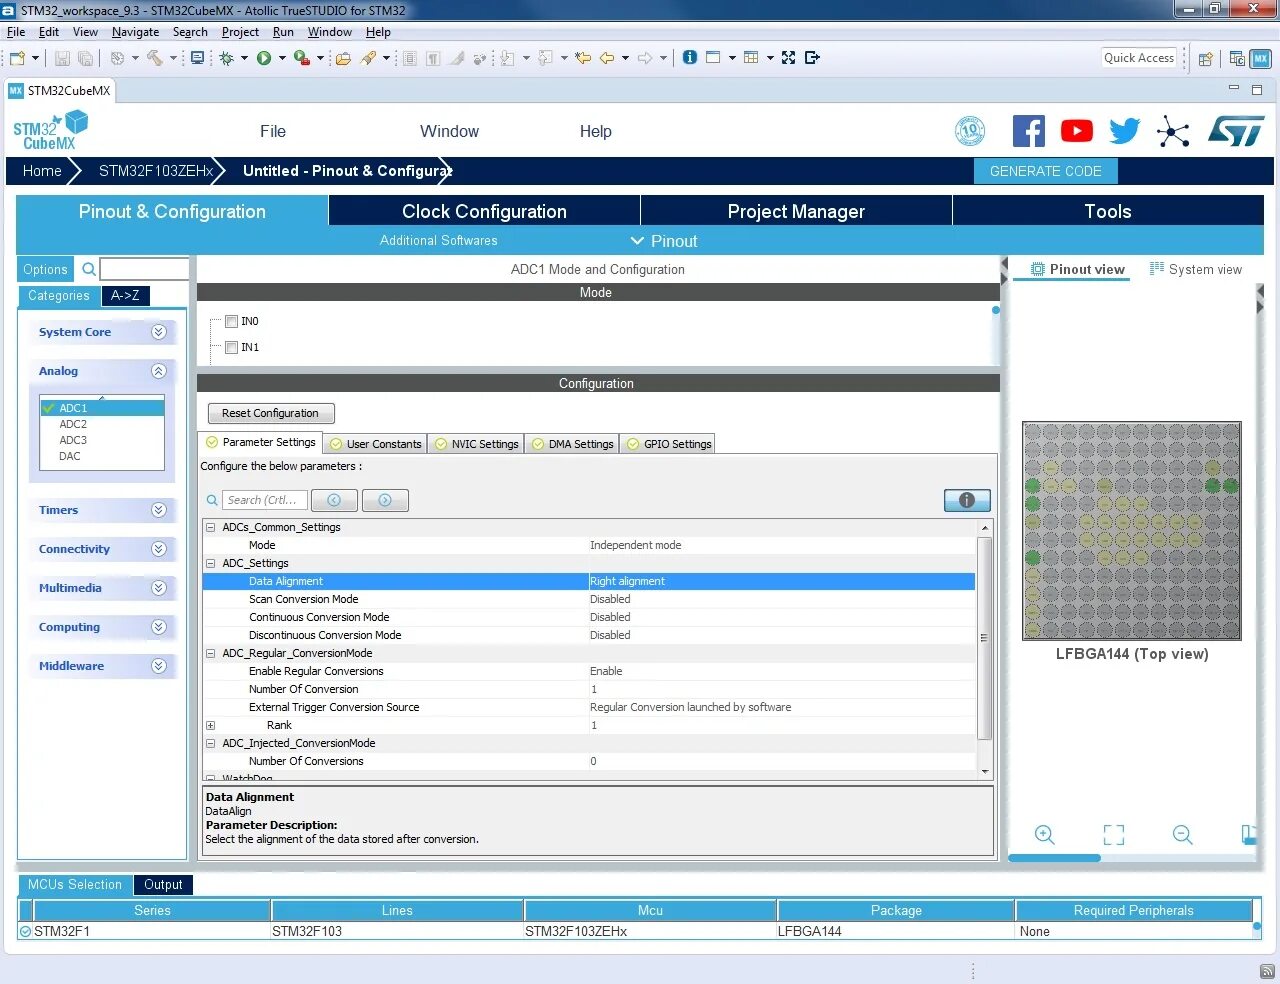Open the Navigate menu
The width and height of the screenshot is (1280, 984).
135,32
